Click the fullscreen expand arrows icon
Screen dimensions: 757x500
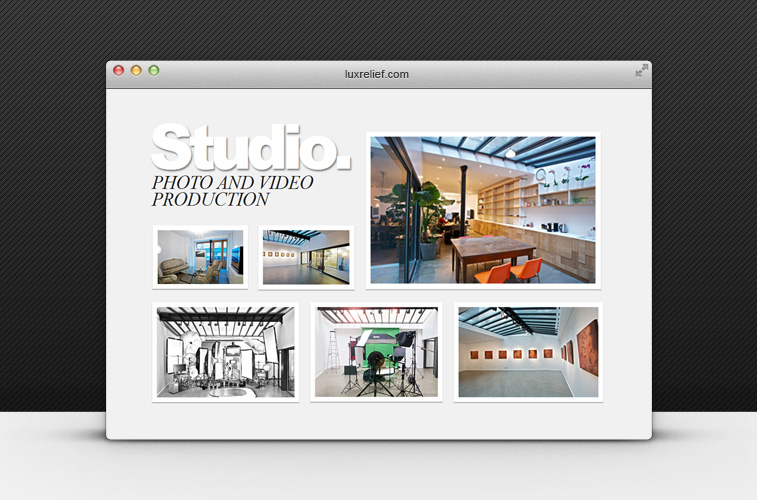pyautogui.click(x=642, y=70)
